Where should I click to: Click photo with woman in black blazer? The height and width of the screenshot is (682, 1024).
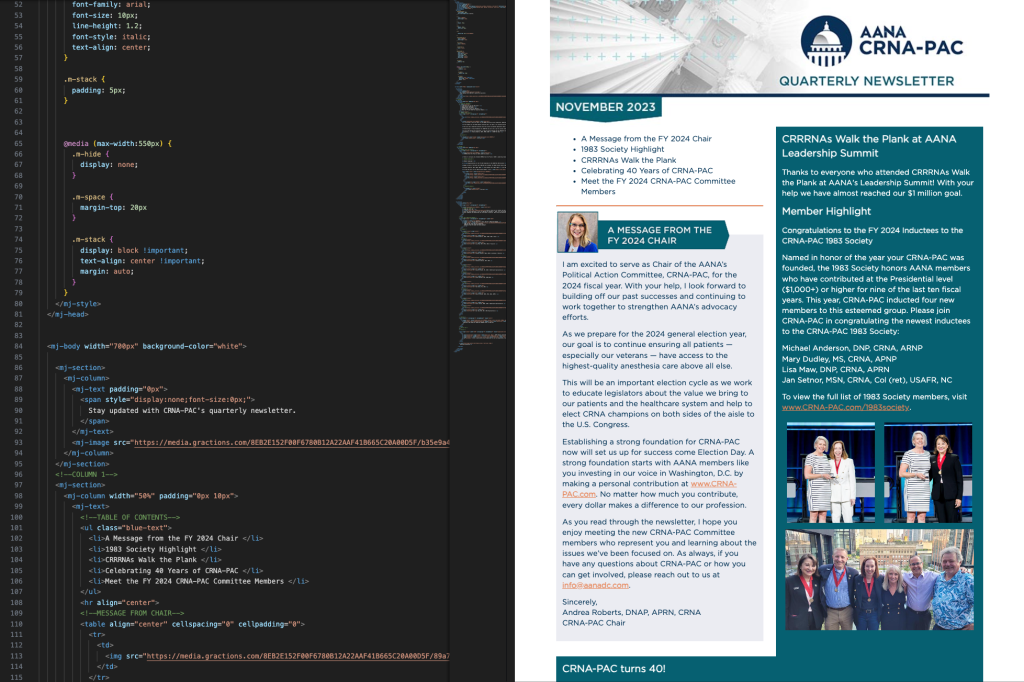click(x=928, y=472)
